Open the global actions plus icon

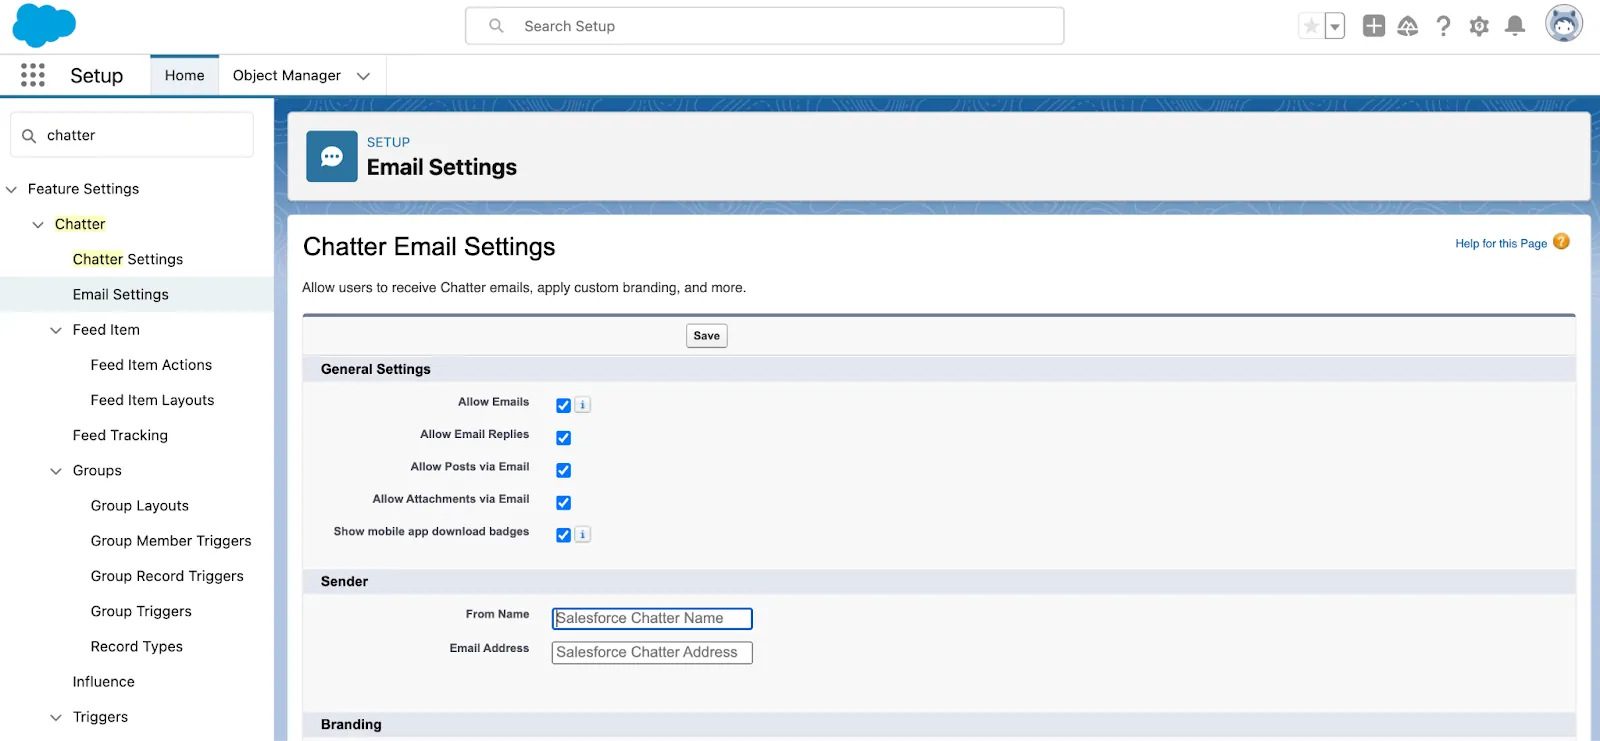1374,26
